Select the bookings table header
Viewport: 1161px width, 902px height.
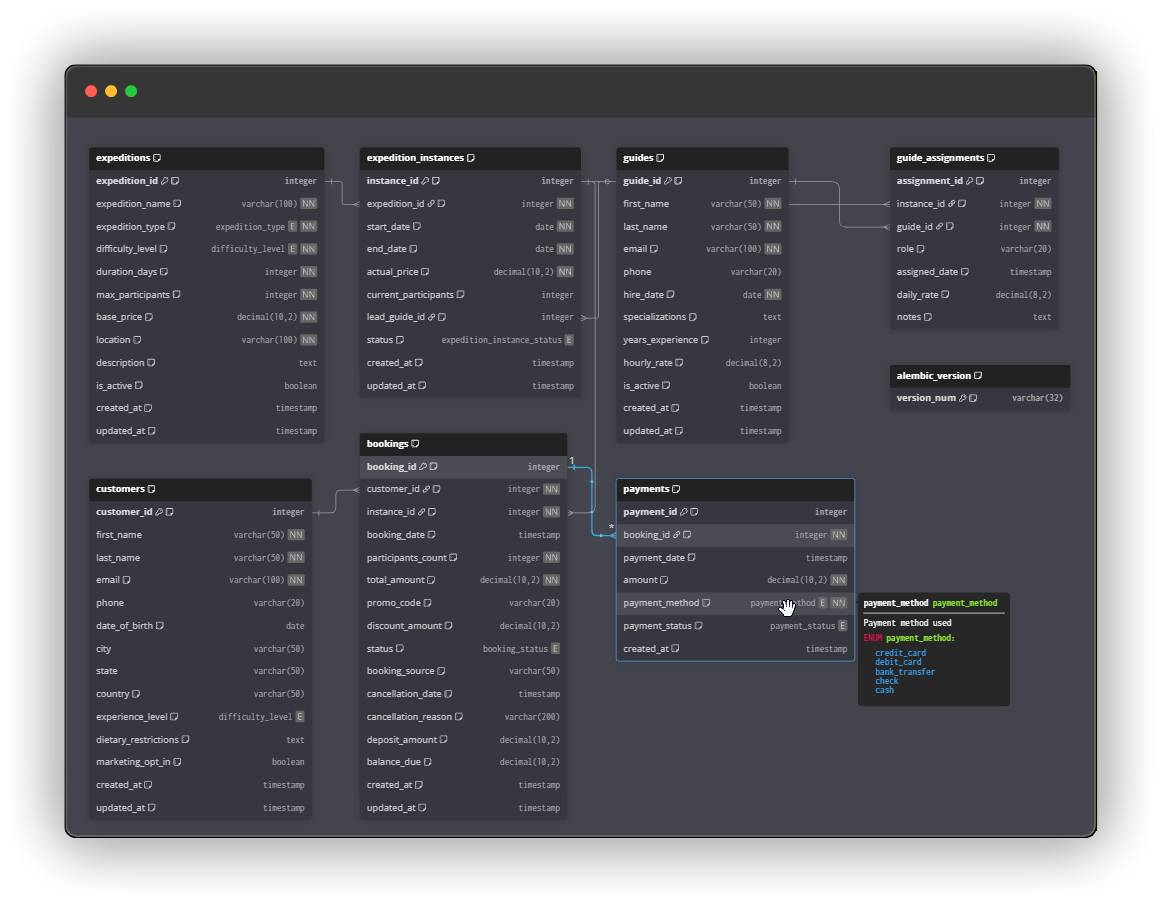click(x=463, y=444)
